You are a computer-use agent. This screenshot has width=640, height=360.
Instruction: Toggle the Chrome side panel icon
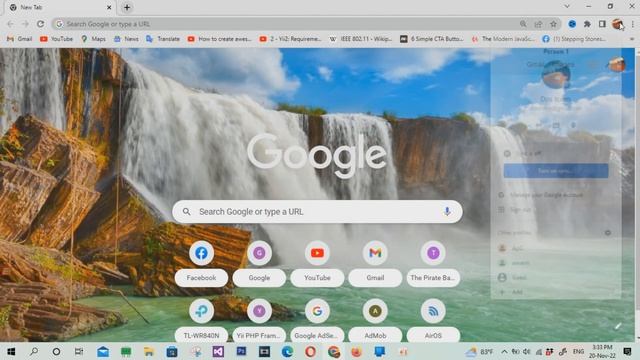[602, 24]
